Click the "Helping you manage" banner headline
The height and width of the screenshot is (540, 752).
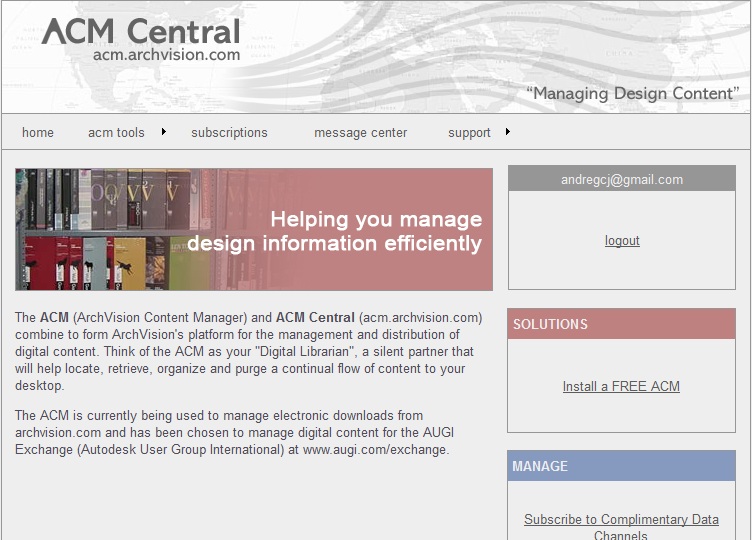point(376,219)
